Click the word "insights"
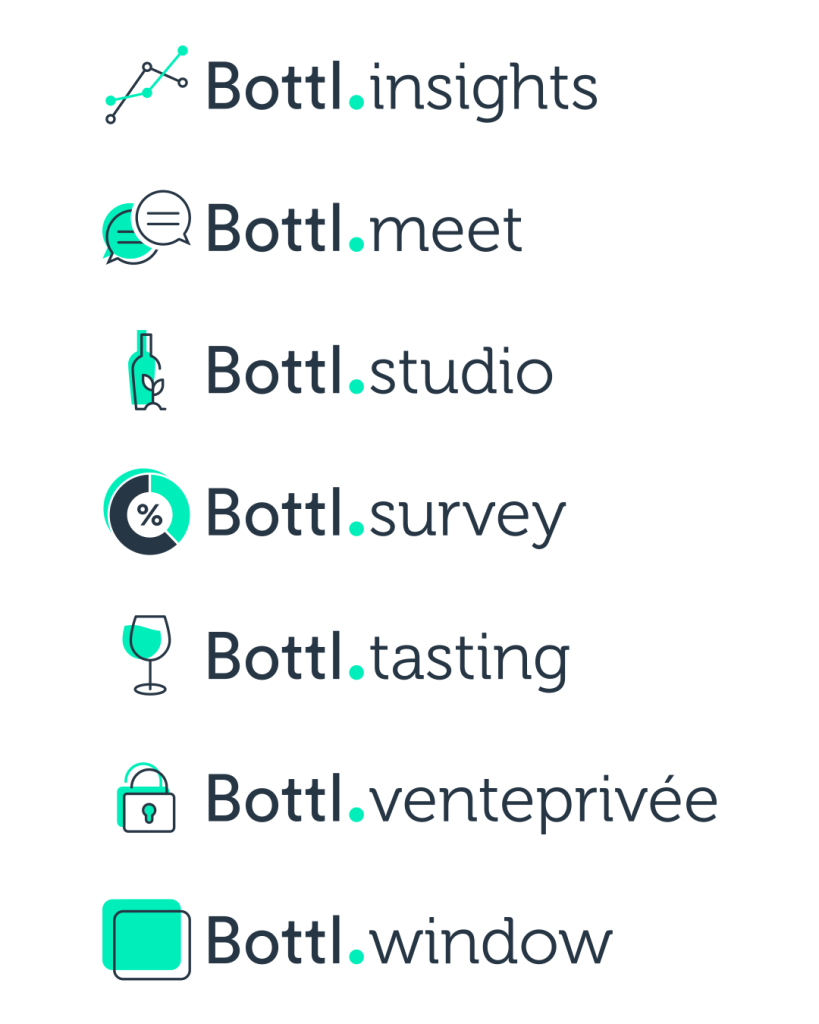819x1024 pixels. [483, 88]
